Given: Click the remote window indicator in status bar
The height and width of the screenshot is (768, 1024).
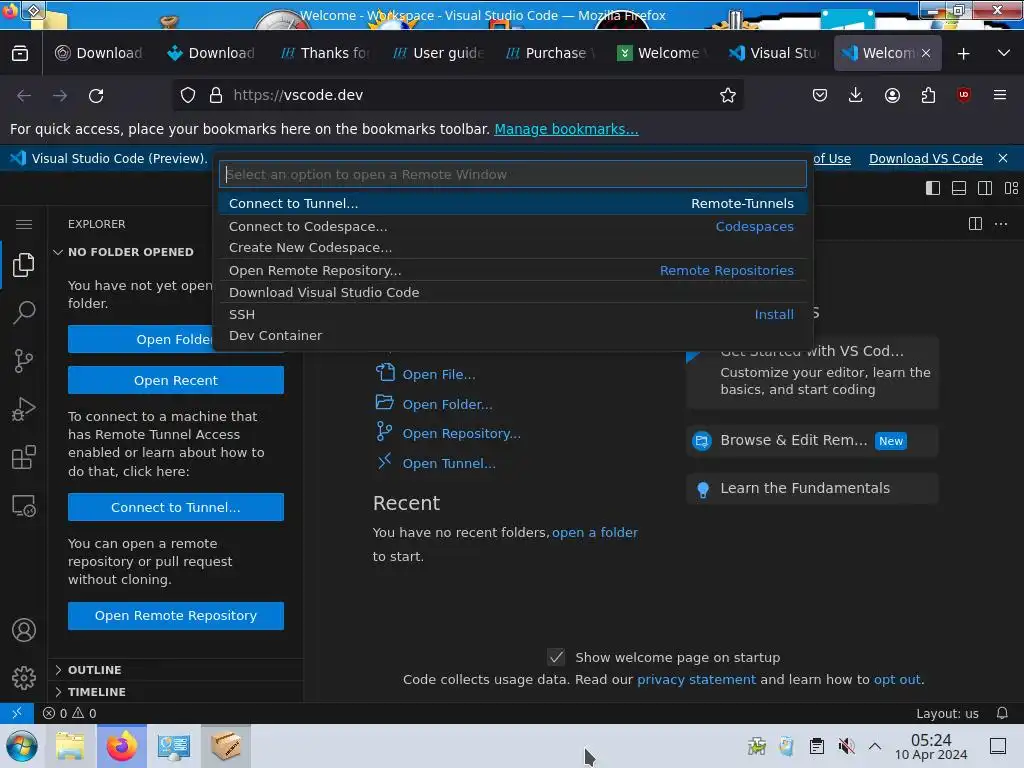Looking at the screenshot, I should point(17,713).
